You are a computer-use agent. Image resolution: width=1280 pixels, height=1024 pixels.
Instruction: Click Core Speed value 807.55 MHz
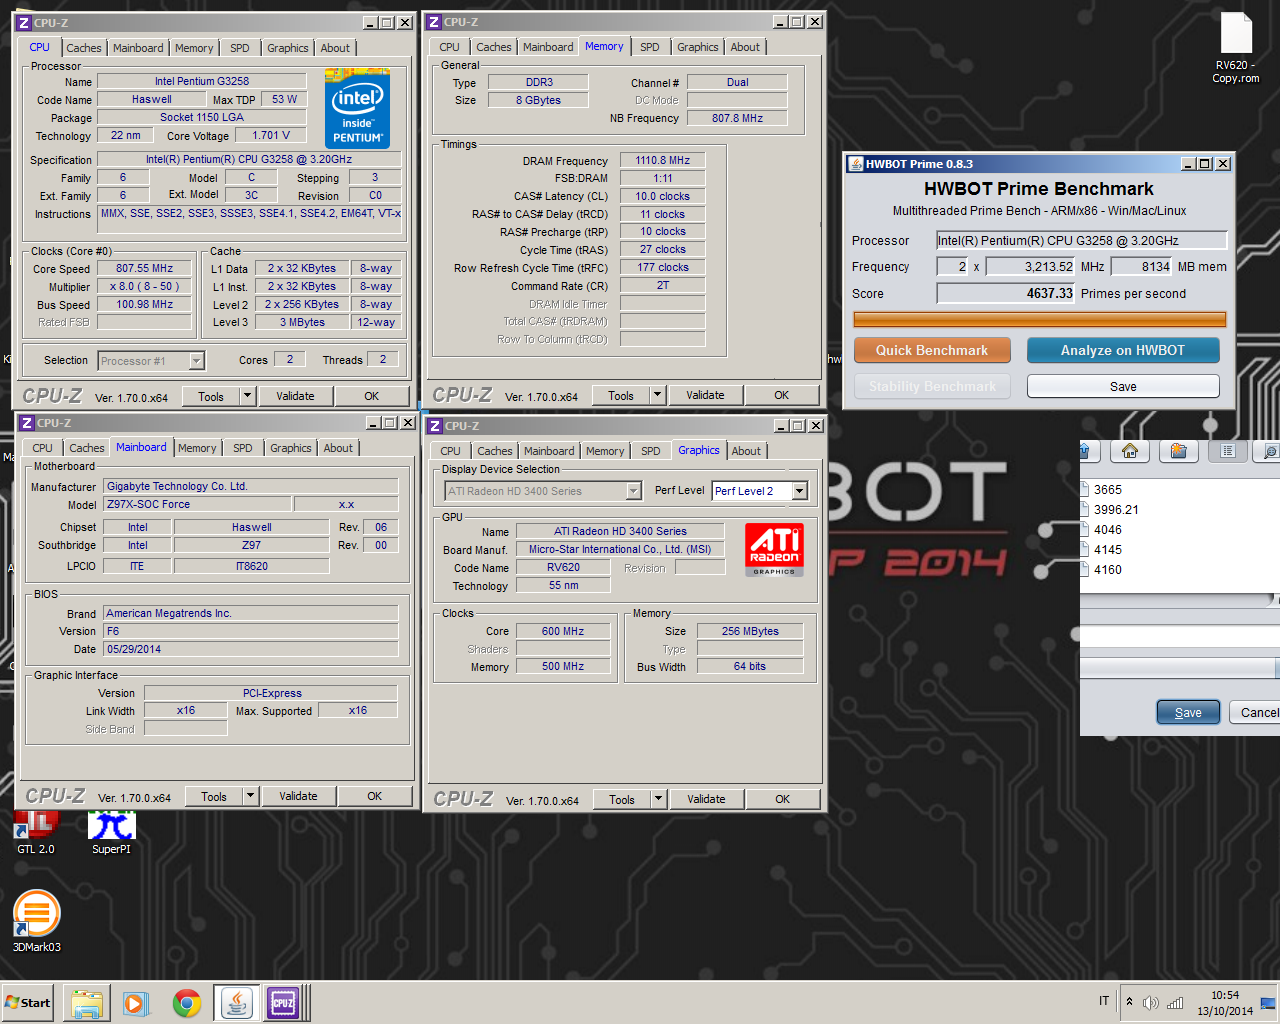(x=144, y=268)
